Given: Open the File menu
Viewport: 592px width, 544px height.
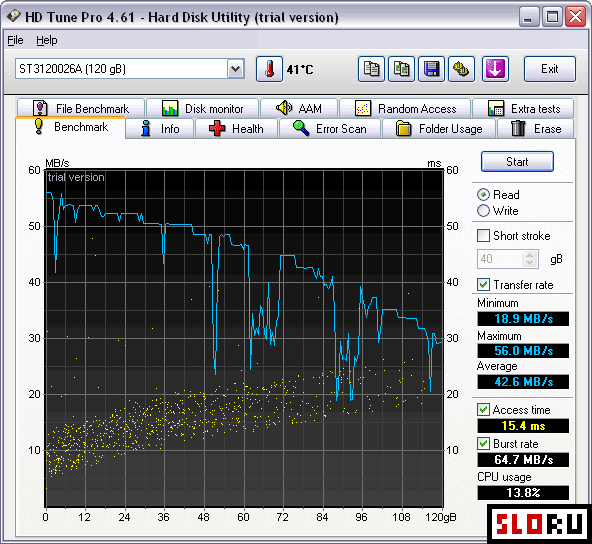Looking at the screenshot, I should tap(15, 40).
